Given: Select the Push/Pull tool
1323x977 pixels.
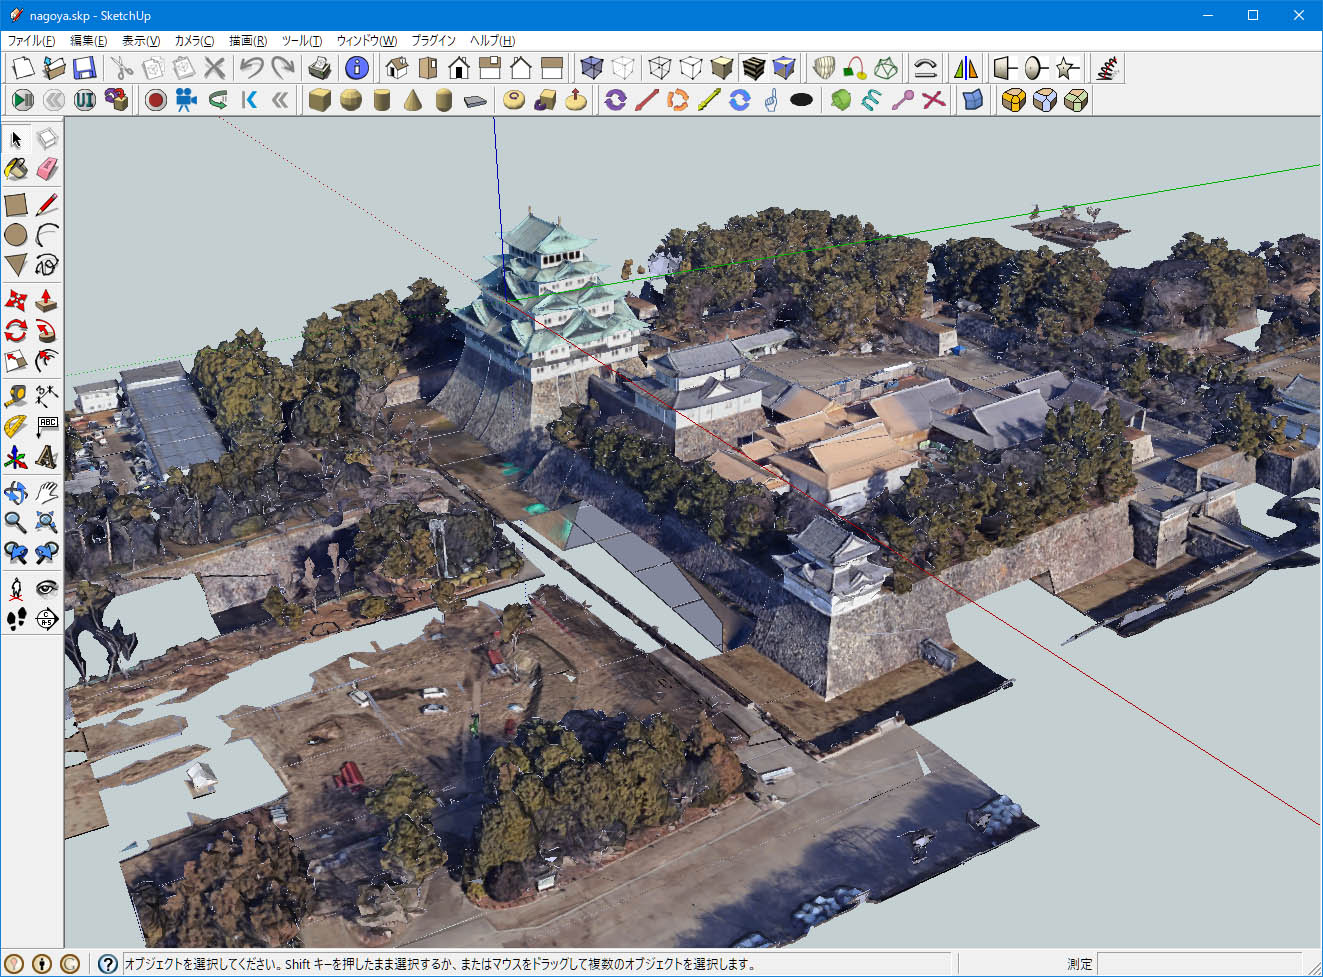Looking at the screenshot, I should coord(47,300).
